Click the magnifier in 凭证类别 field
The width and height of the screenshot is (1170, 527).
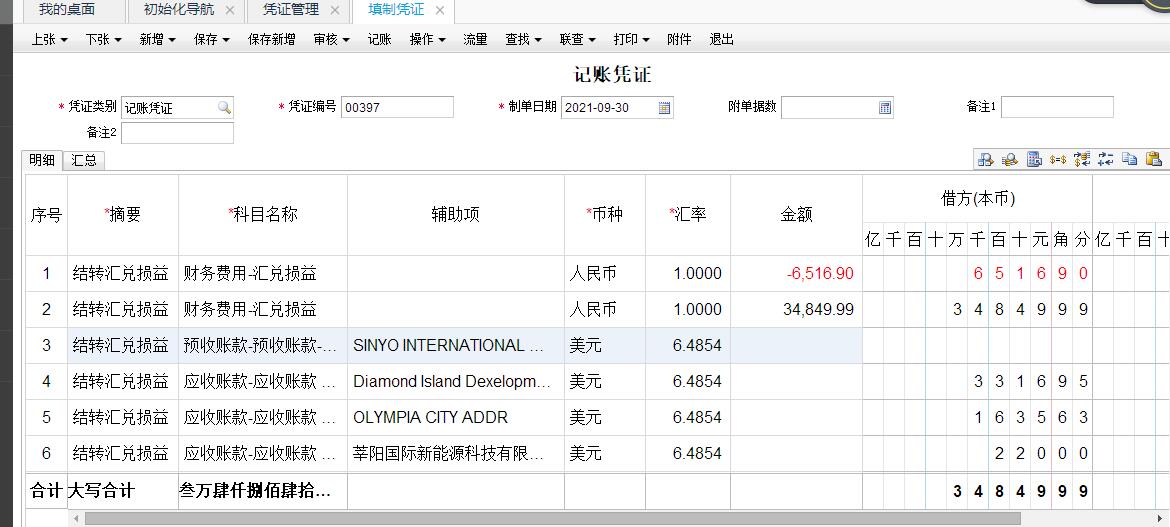(x=225, y=107)
